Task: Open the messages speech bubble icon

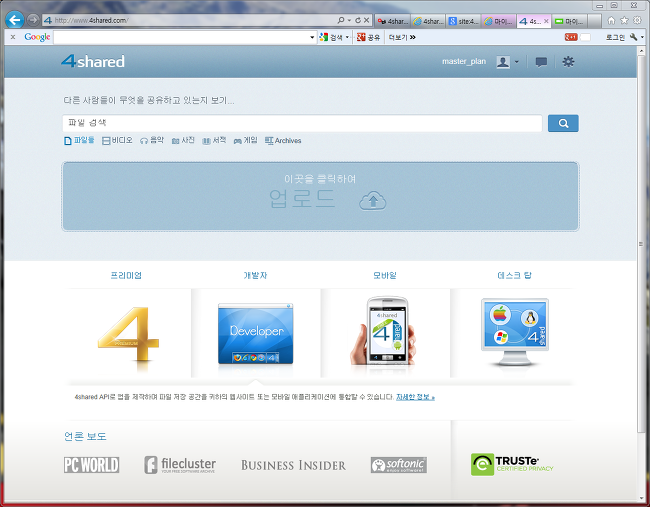Action: (x=541, y=62)
